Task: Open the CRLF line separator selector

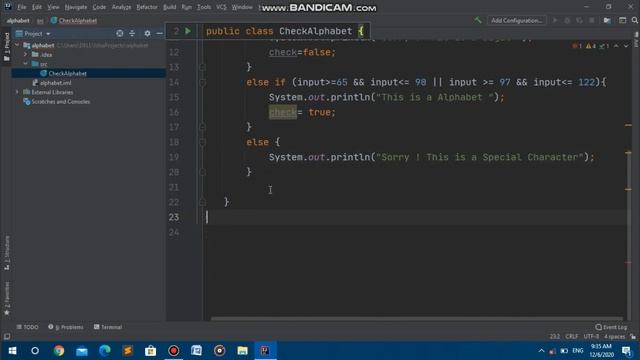Action: pos(571,336)
